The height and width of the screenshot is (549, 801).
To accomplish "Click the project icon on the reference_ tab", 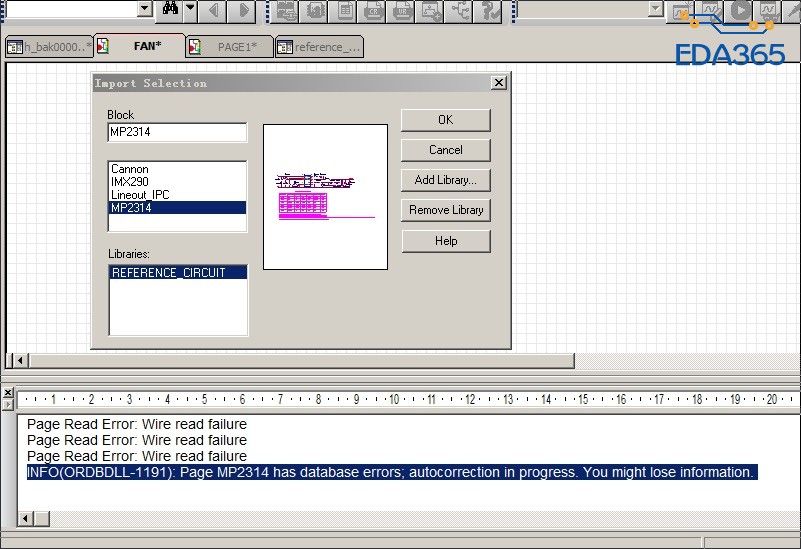I will 285,47.
